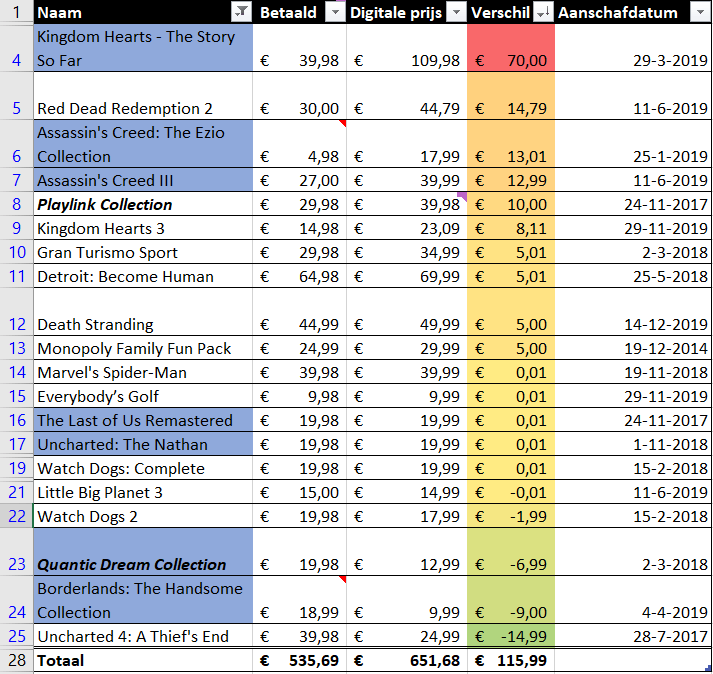
Task: Click the -1,99 Verschil cell
Action: coord(511,516)
